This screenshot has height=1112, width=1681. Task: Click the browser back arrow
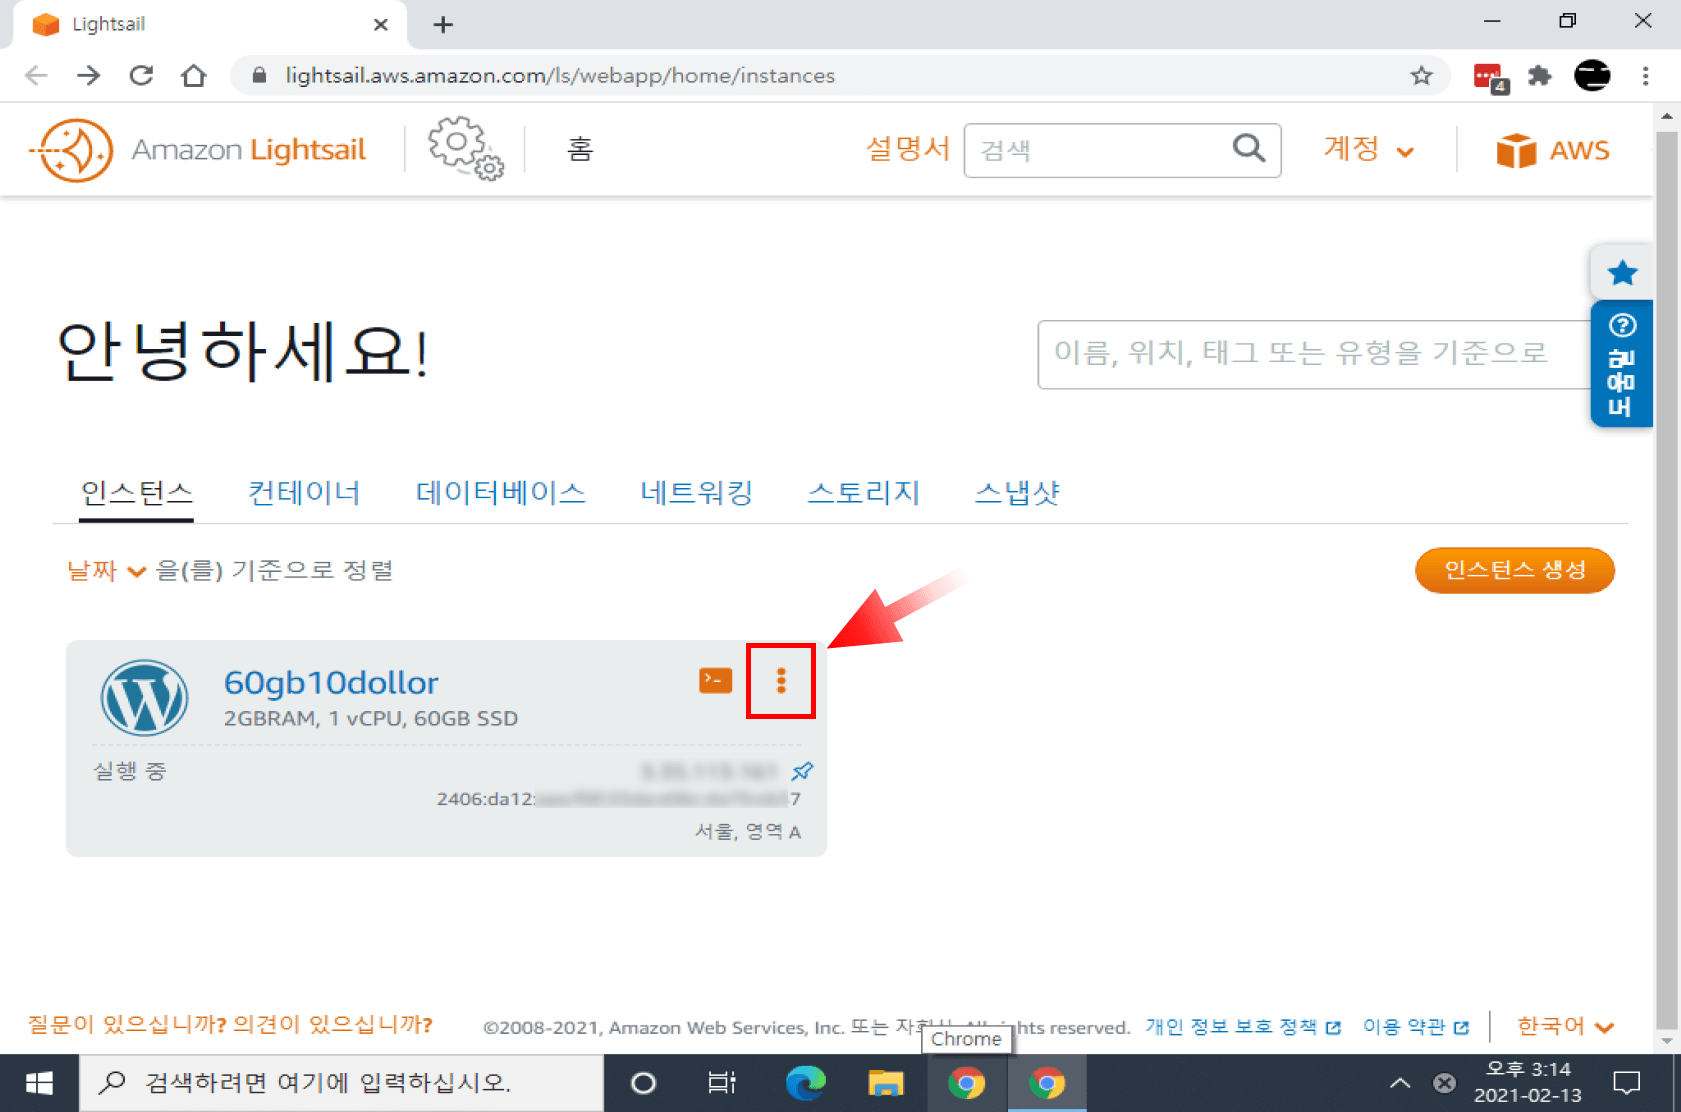pyautogui.click(x=36, y=76)
